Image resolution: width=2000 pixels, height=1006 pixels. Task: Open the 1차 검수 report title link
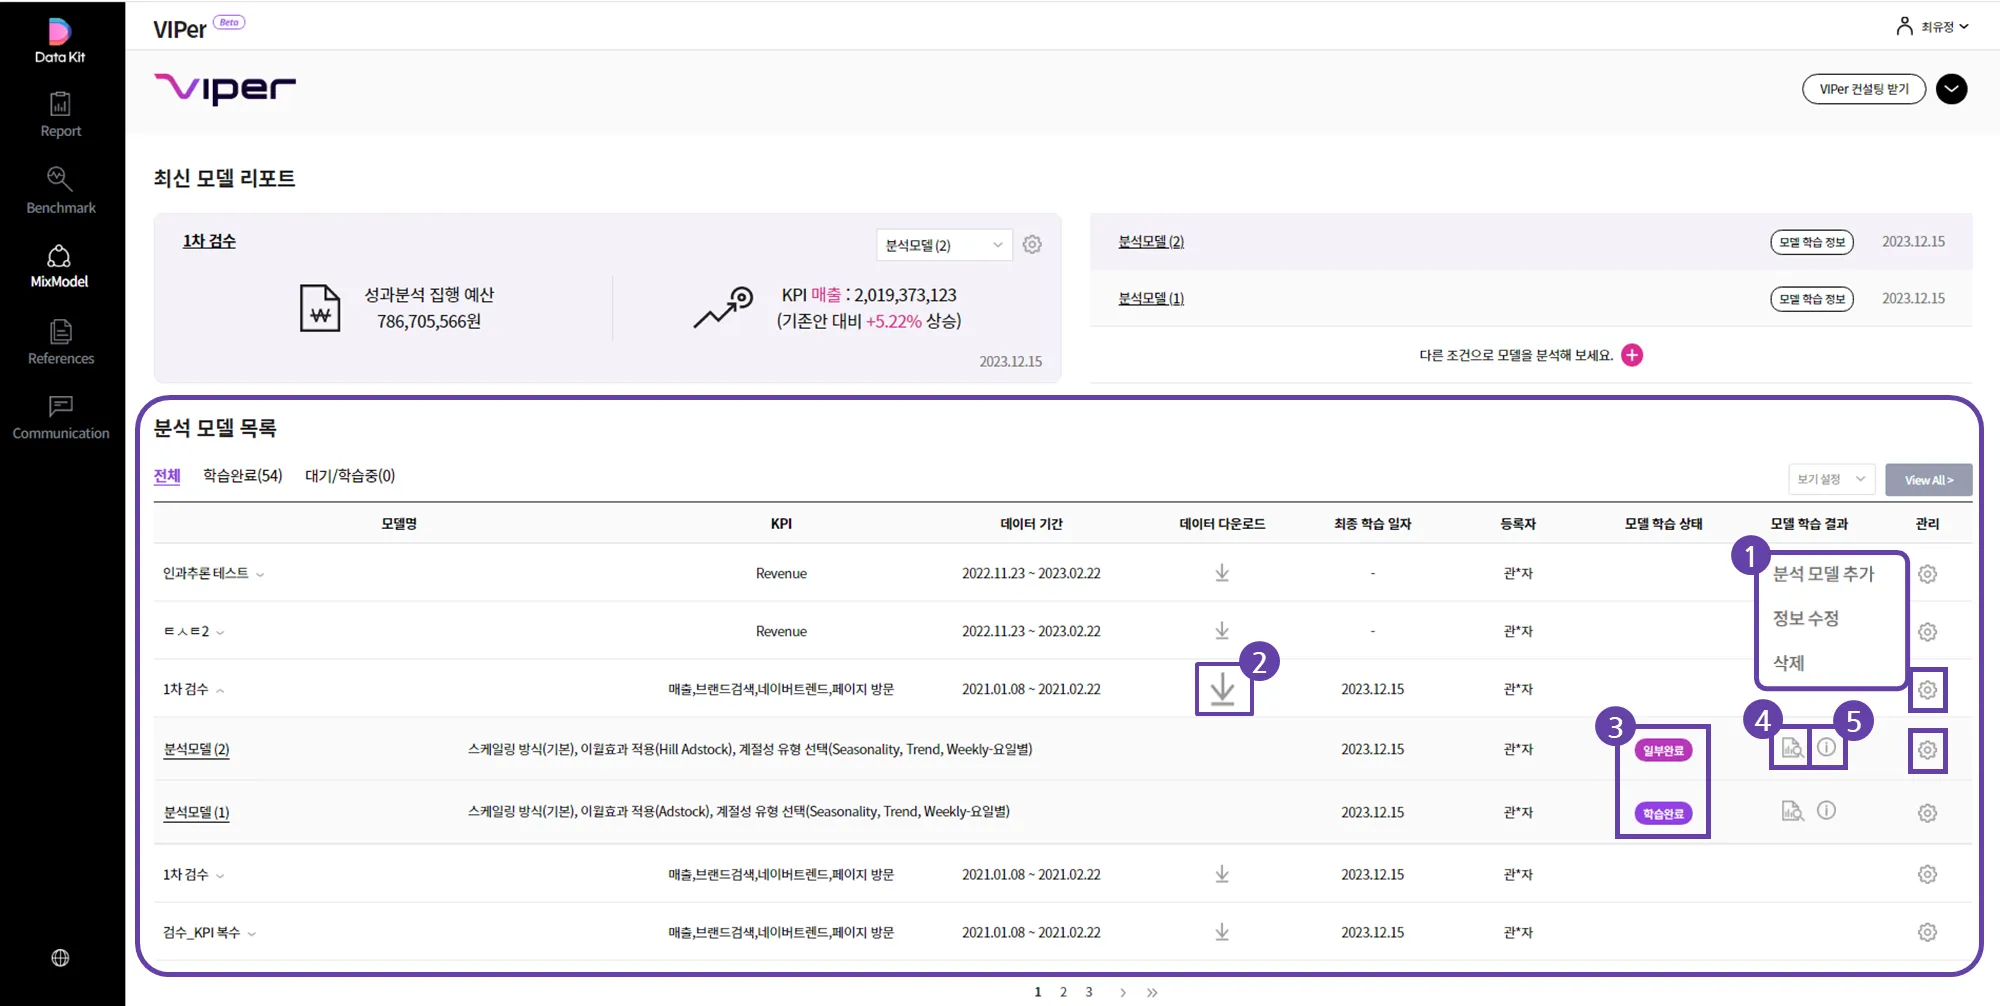(209, 241)
